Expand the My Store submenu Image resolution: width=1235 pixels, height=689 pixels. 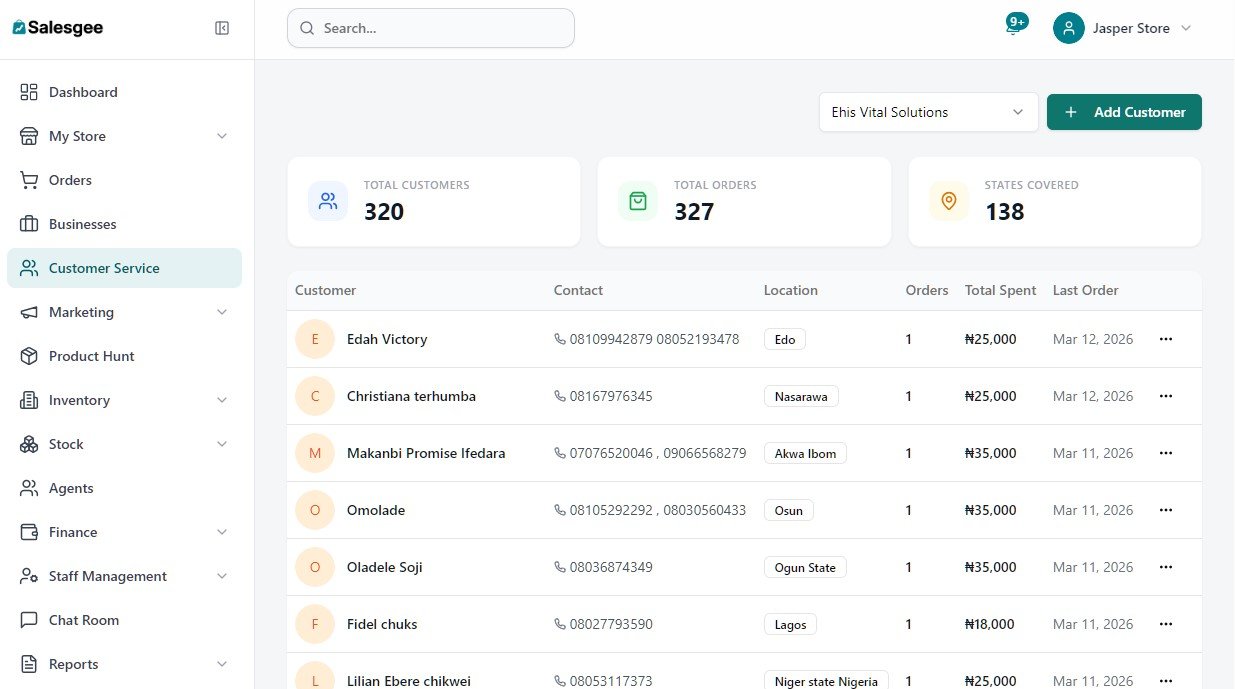point(222,136)
